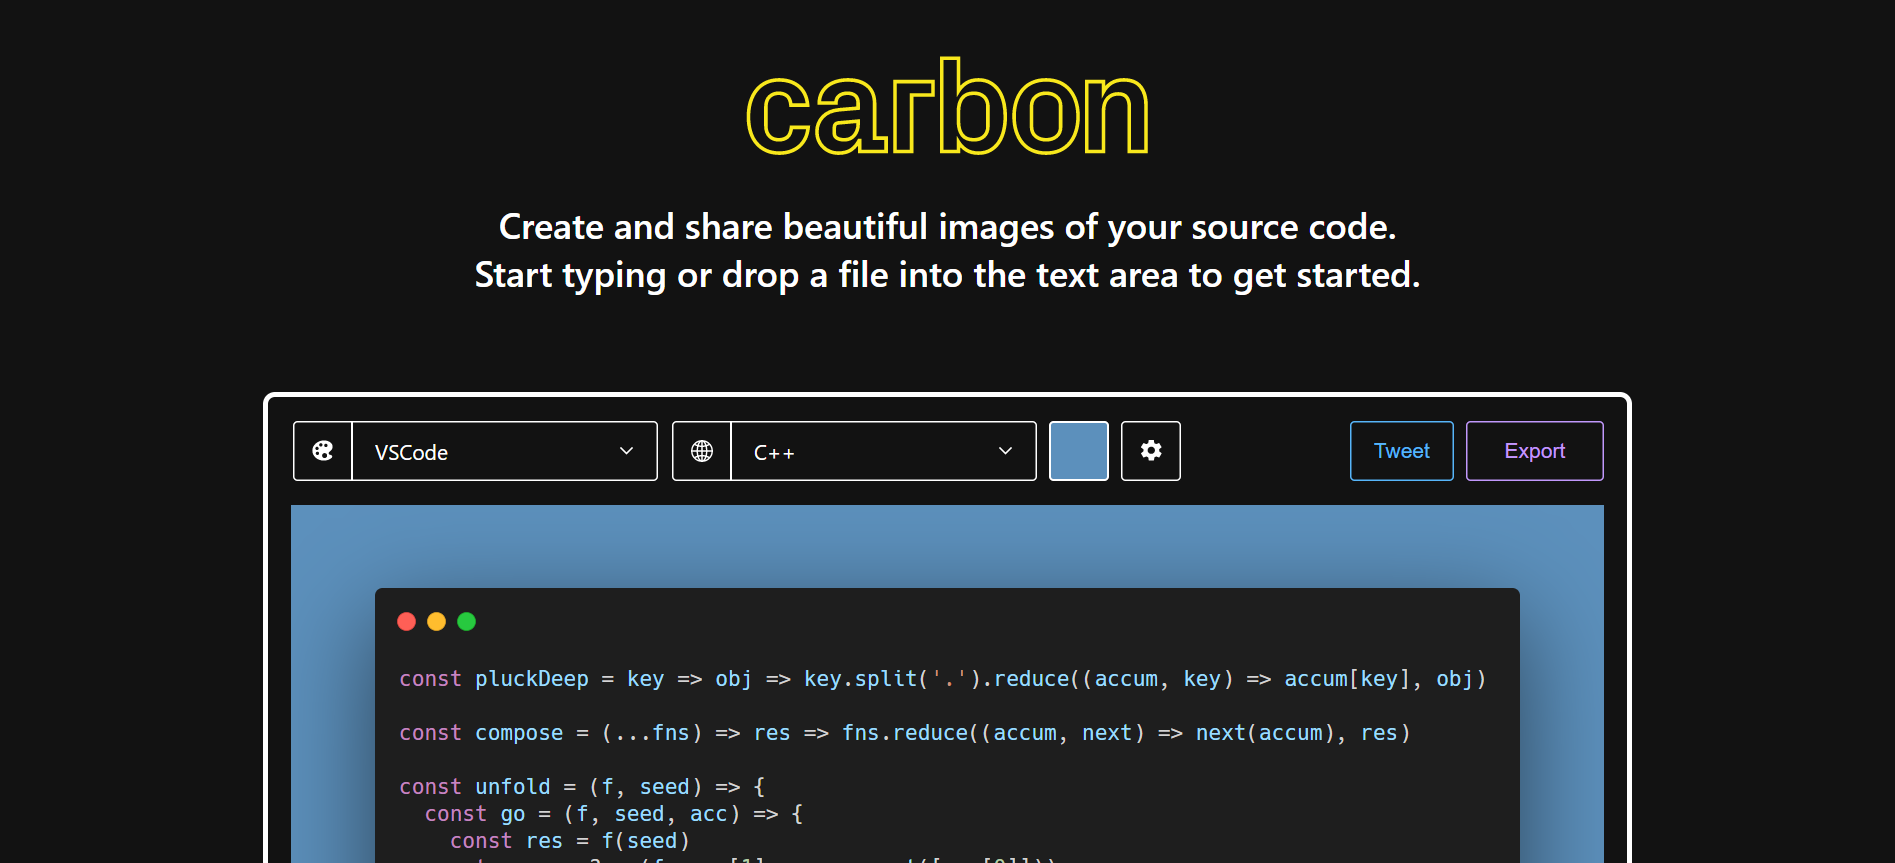
Task: Expand theme list via chevron arrow
Action: tap(627, 451)
